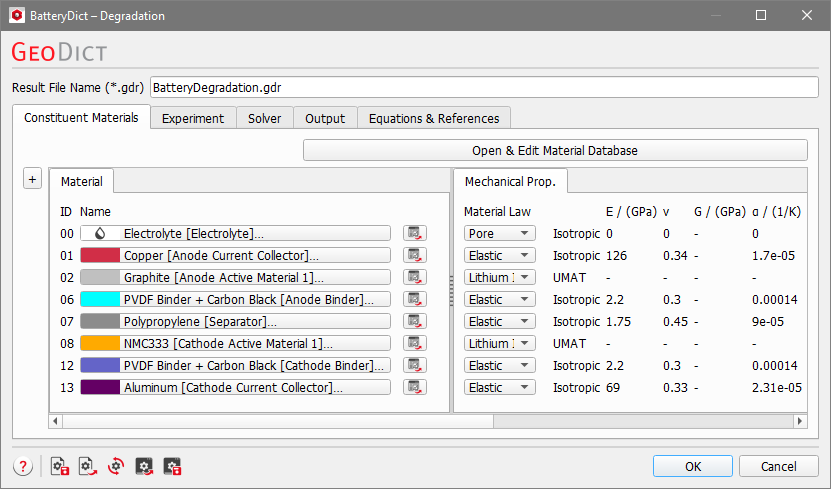Viewport: 831px width, 489px height.
Task: Click Graphite [Anode Active Material 1] button
Action: point(235,277)
